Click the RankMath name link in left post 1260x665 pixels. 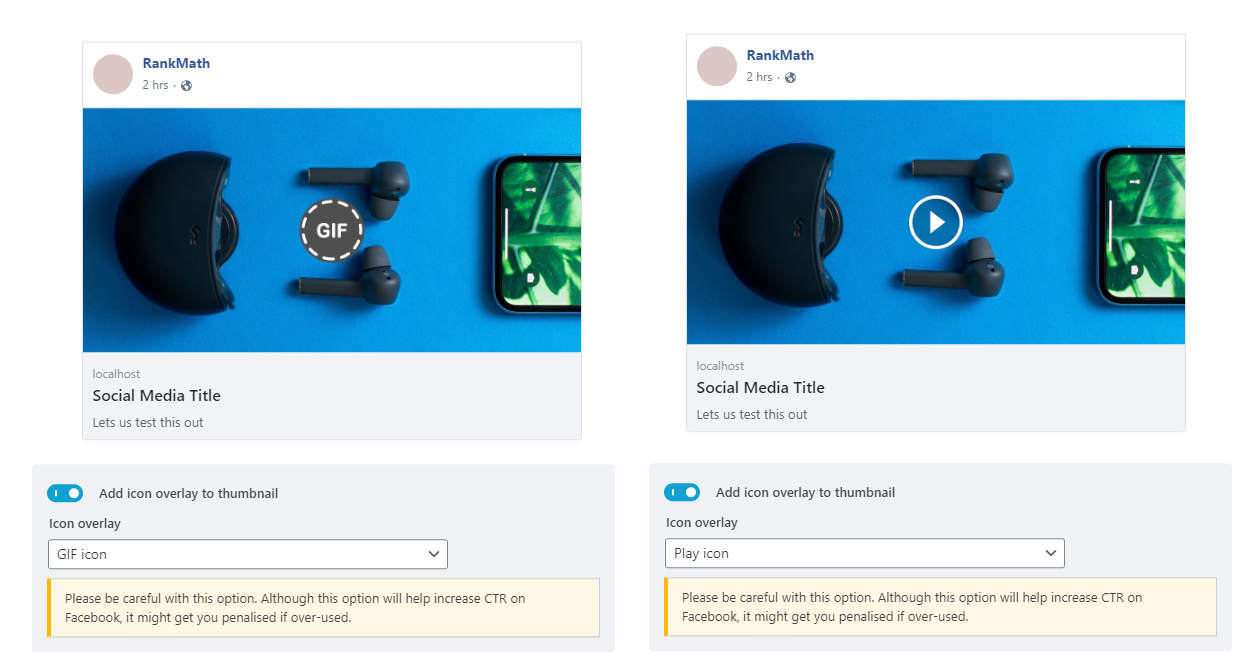(176, 63)
